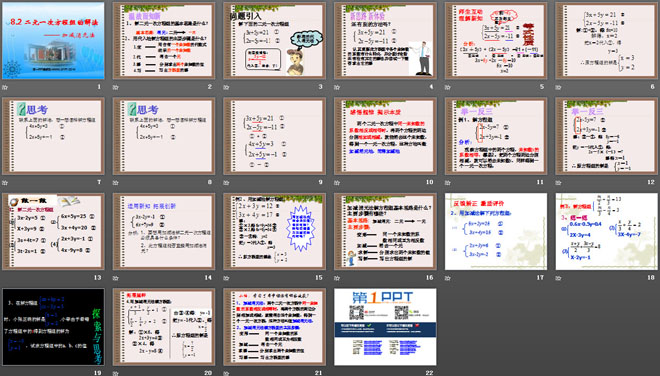This screenshot has width=660, height=376.
Task: Select the black background slide 19
Action: pyautogui.click(x=53, y=327)
